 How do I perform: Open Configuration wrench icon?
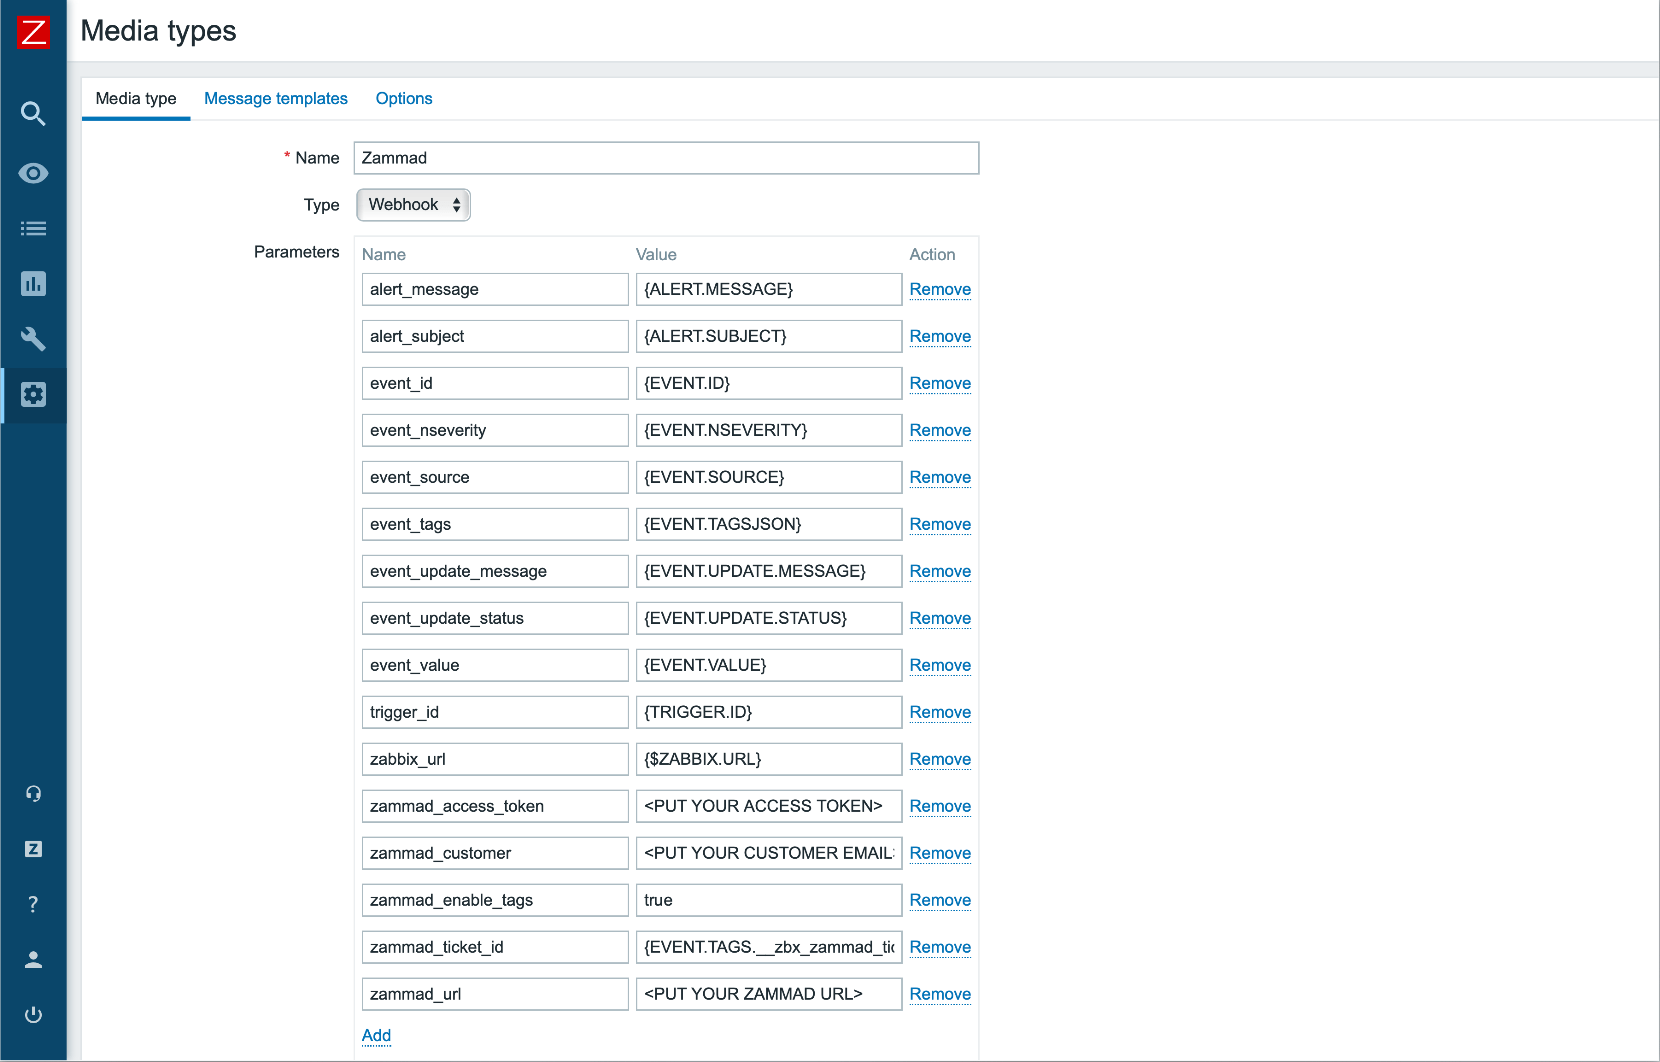click(x=33, y=339)
